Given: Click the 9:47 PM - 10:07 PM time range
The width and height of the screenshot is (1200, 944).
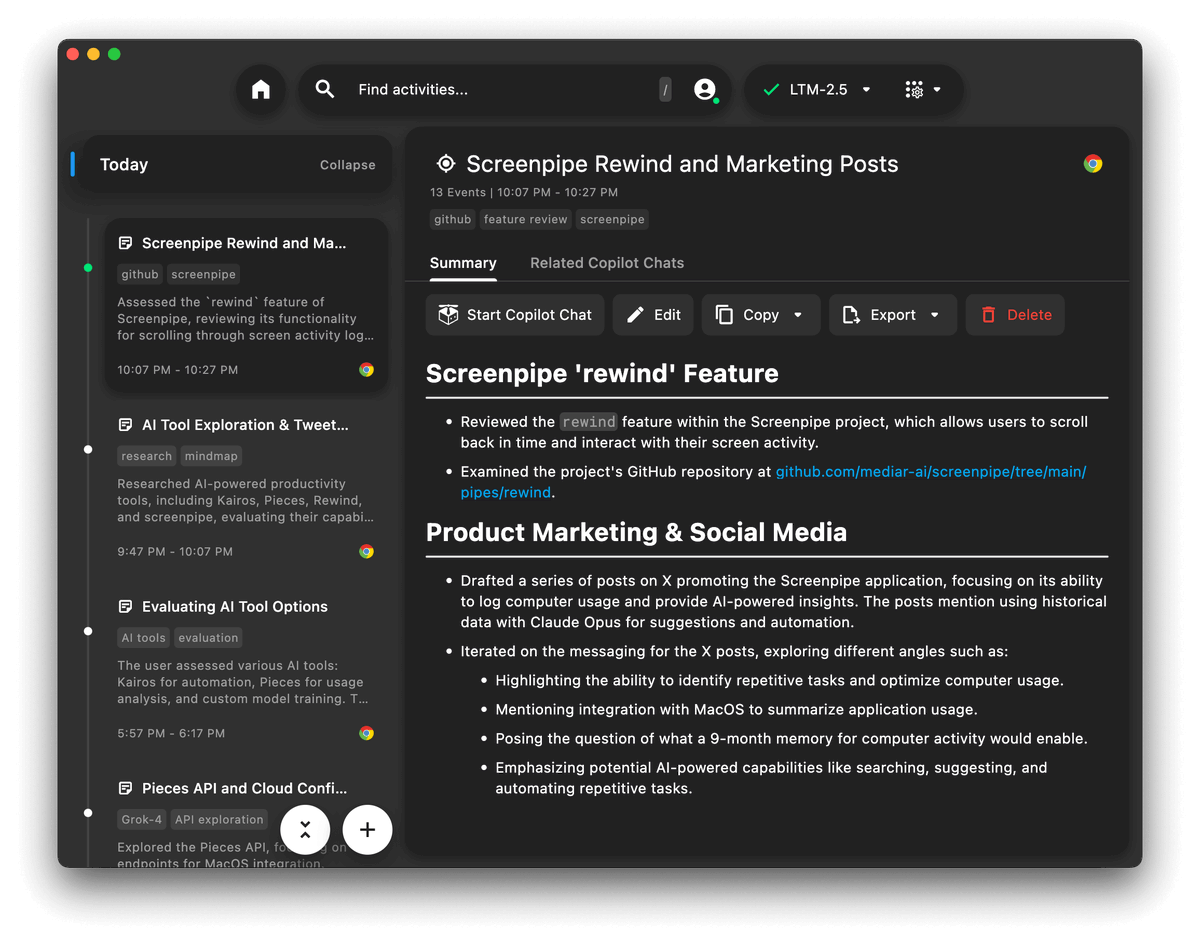Looking at the screenshot, I should click(x=175, y=552).
